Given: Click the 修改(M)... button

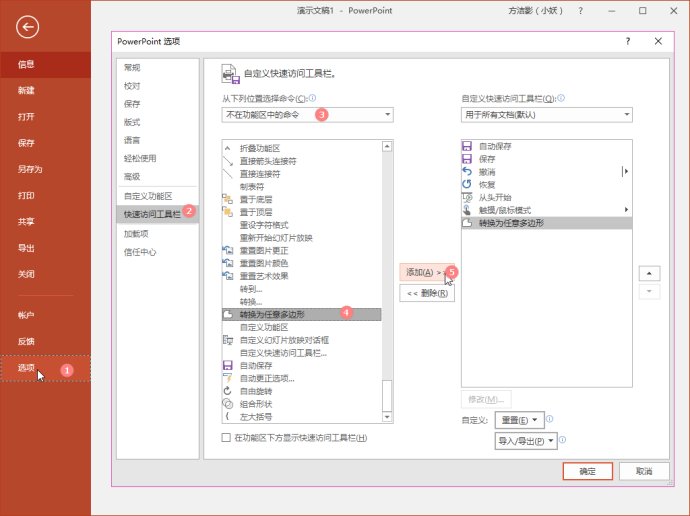Looking at the screenshot, I should tap(486, 399).
